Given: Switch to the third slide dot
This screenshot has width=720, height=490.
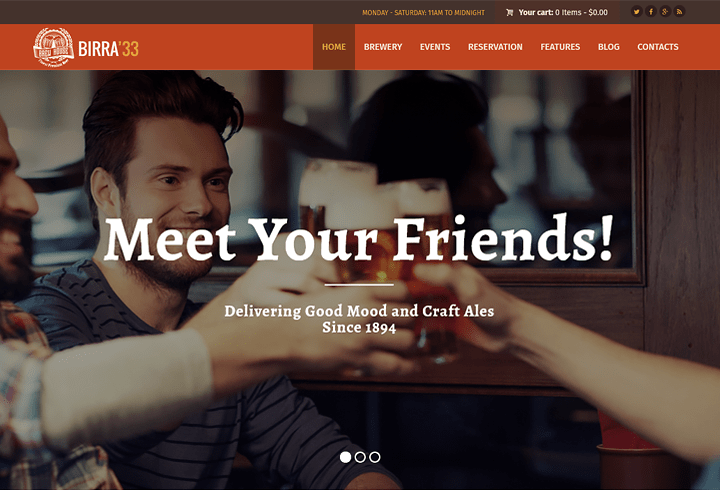Looking at the screenshot, I should (x=375, y=457).
